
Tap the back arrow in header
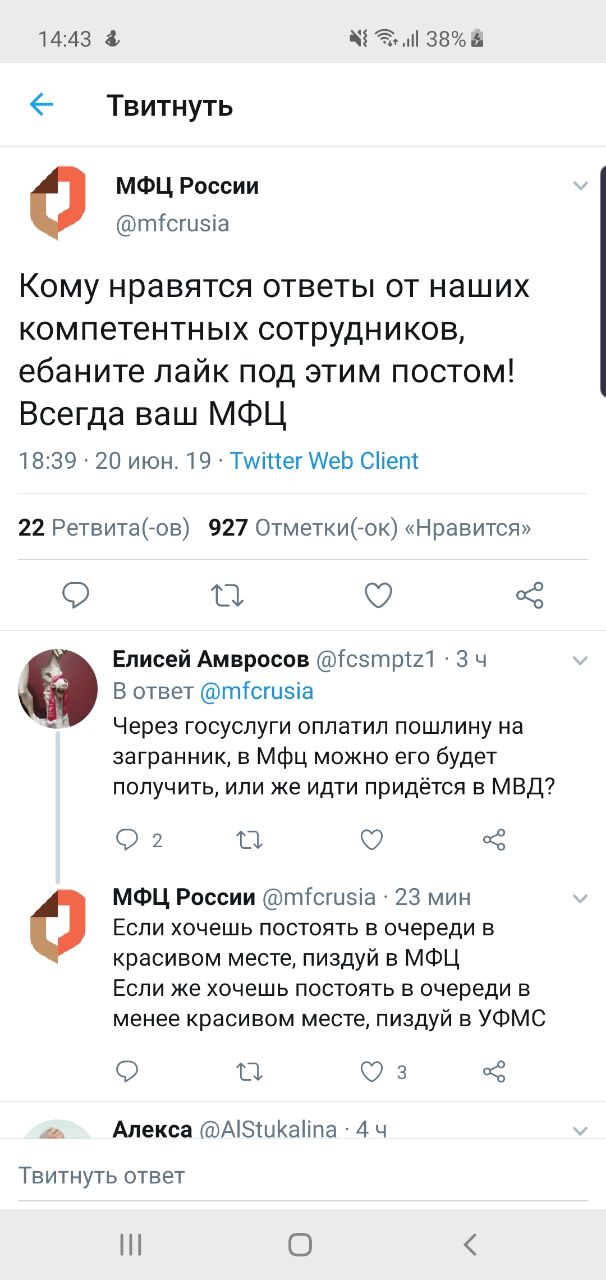[x=41, y=104]
